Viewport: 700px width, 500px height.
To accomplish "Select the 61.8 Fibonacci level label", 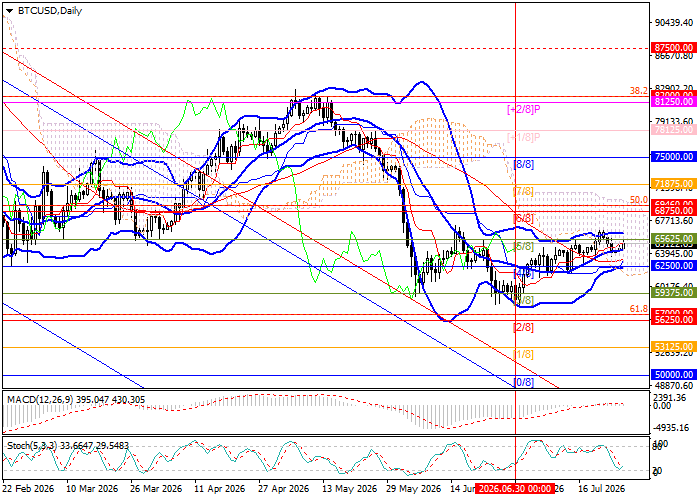I will (x=639, y=309).
